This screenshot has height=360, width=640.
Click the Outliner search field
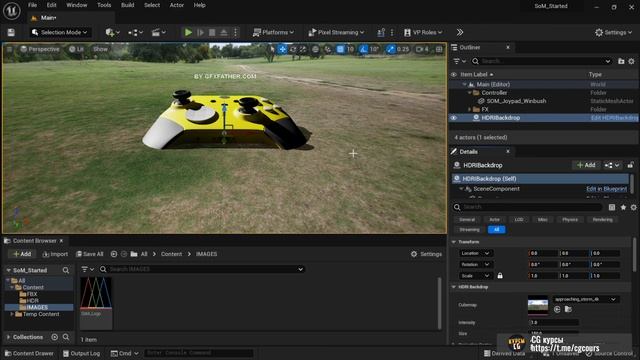pyautogui.click(x=542, y=61)
